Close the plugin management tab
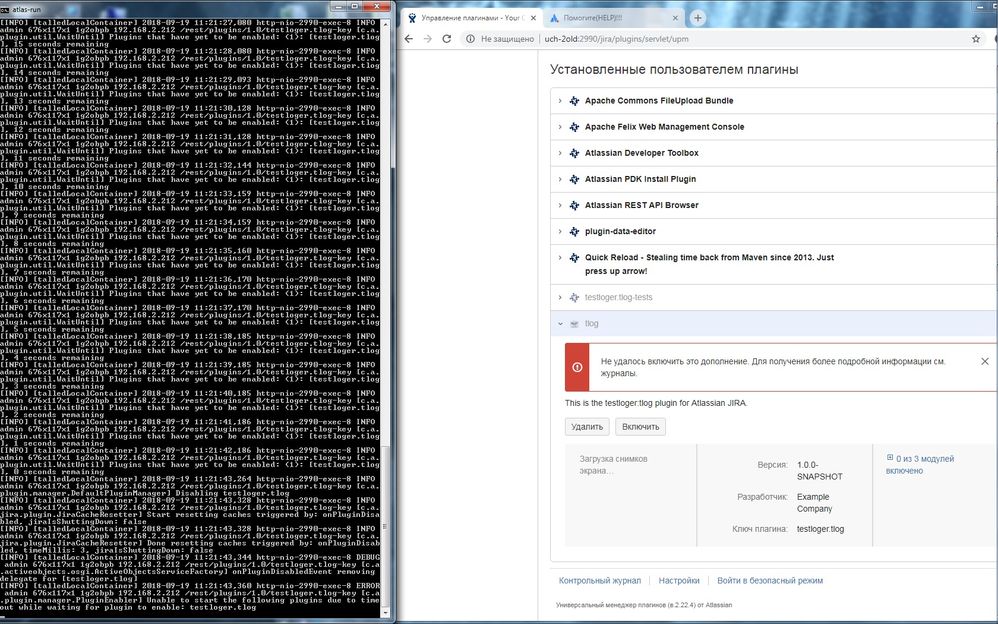998x624 pixels. tap(533, 18)
